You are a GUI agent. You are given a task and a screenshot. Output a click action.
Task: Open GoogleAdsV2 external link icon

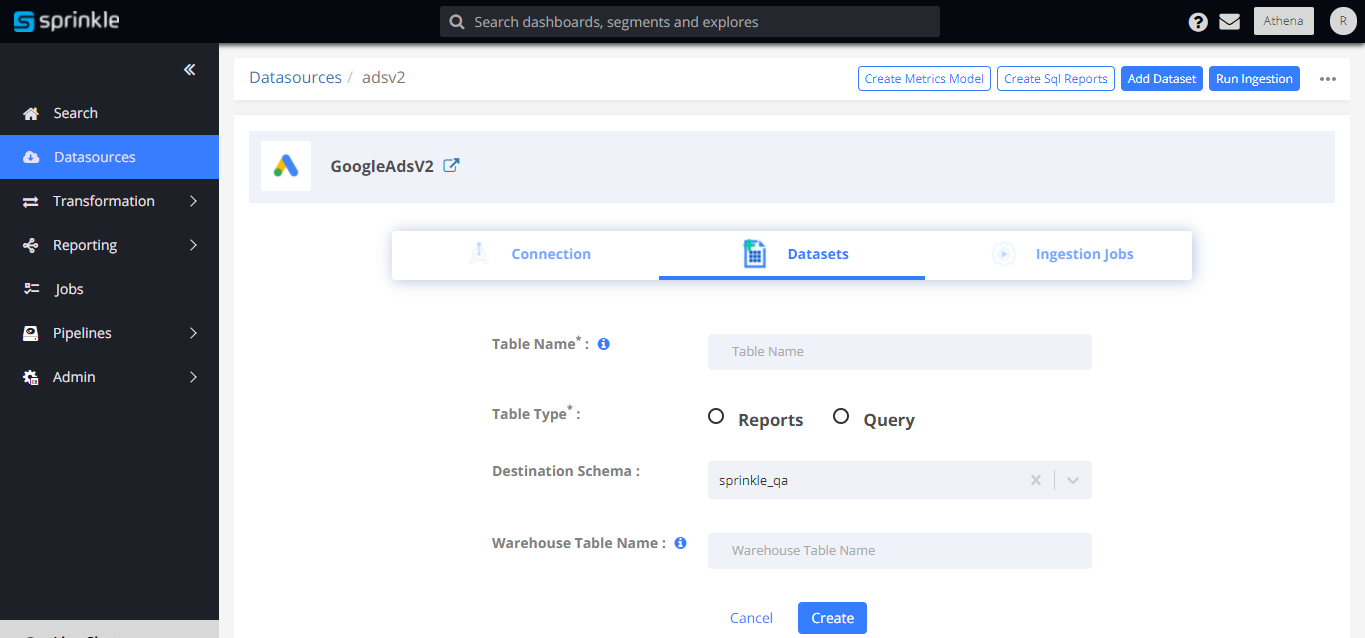point(451,166)
